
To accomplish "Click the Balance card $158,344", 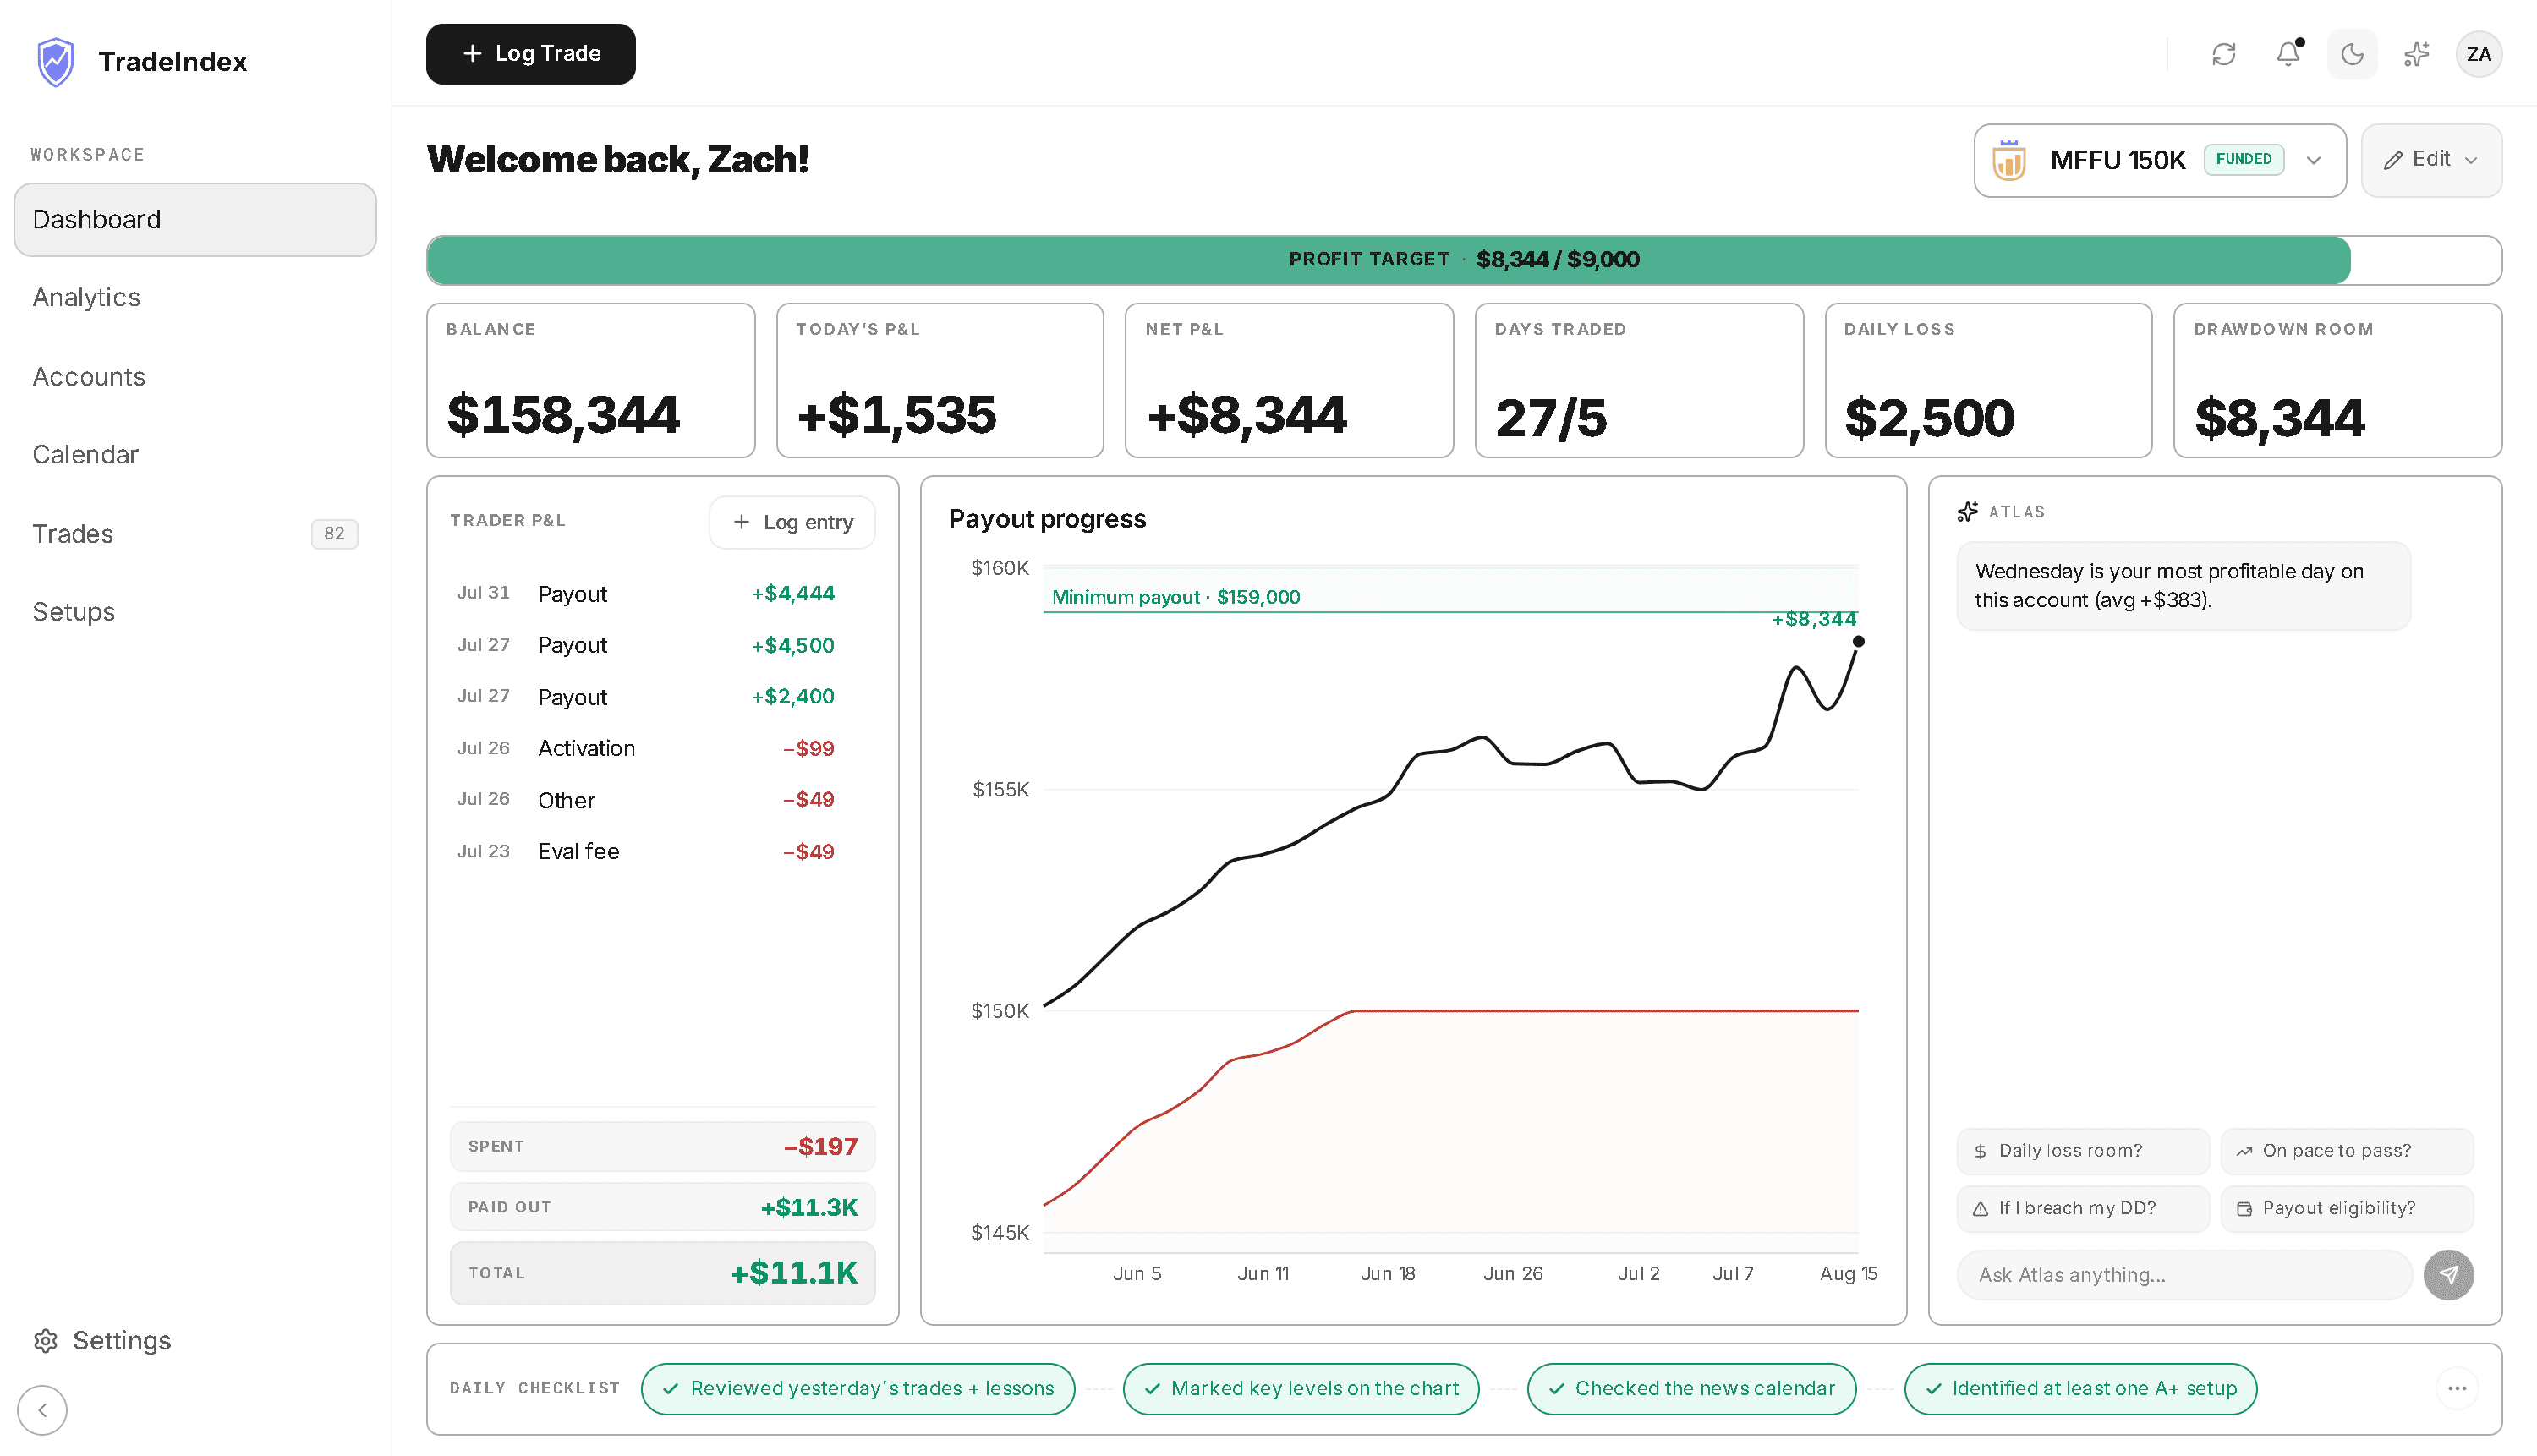I will [x=590, y=381].
